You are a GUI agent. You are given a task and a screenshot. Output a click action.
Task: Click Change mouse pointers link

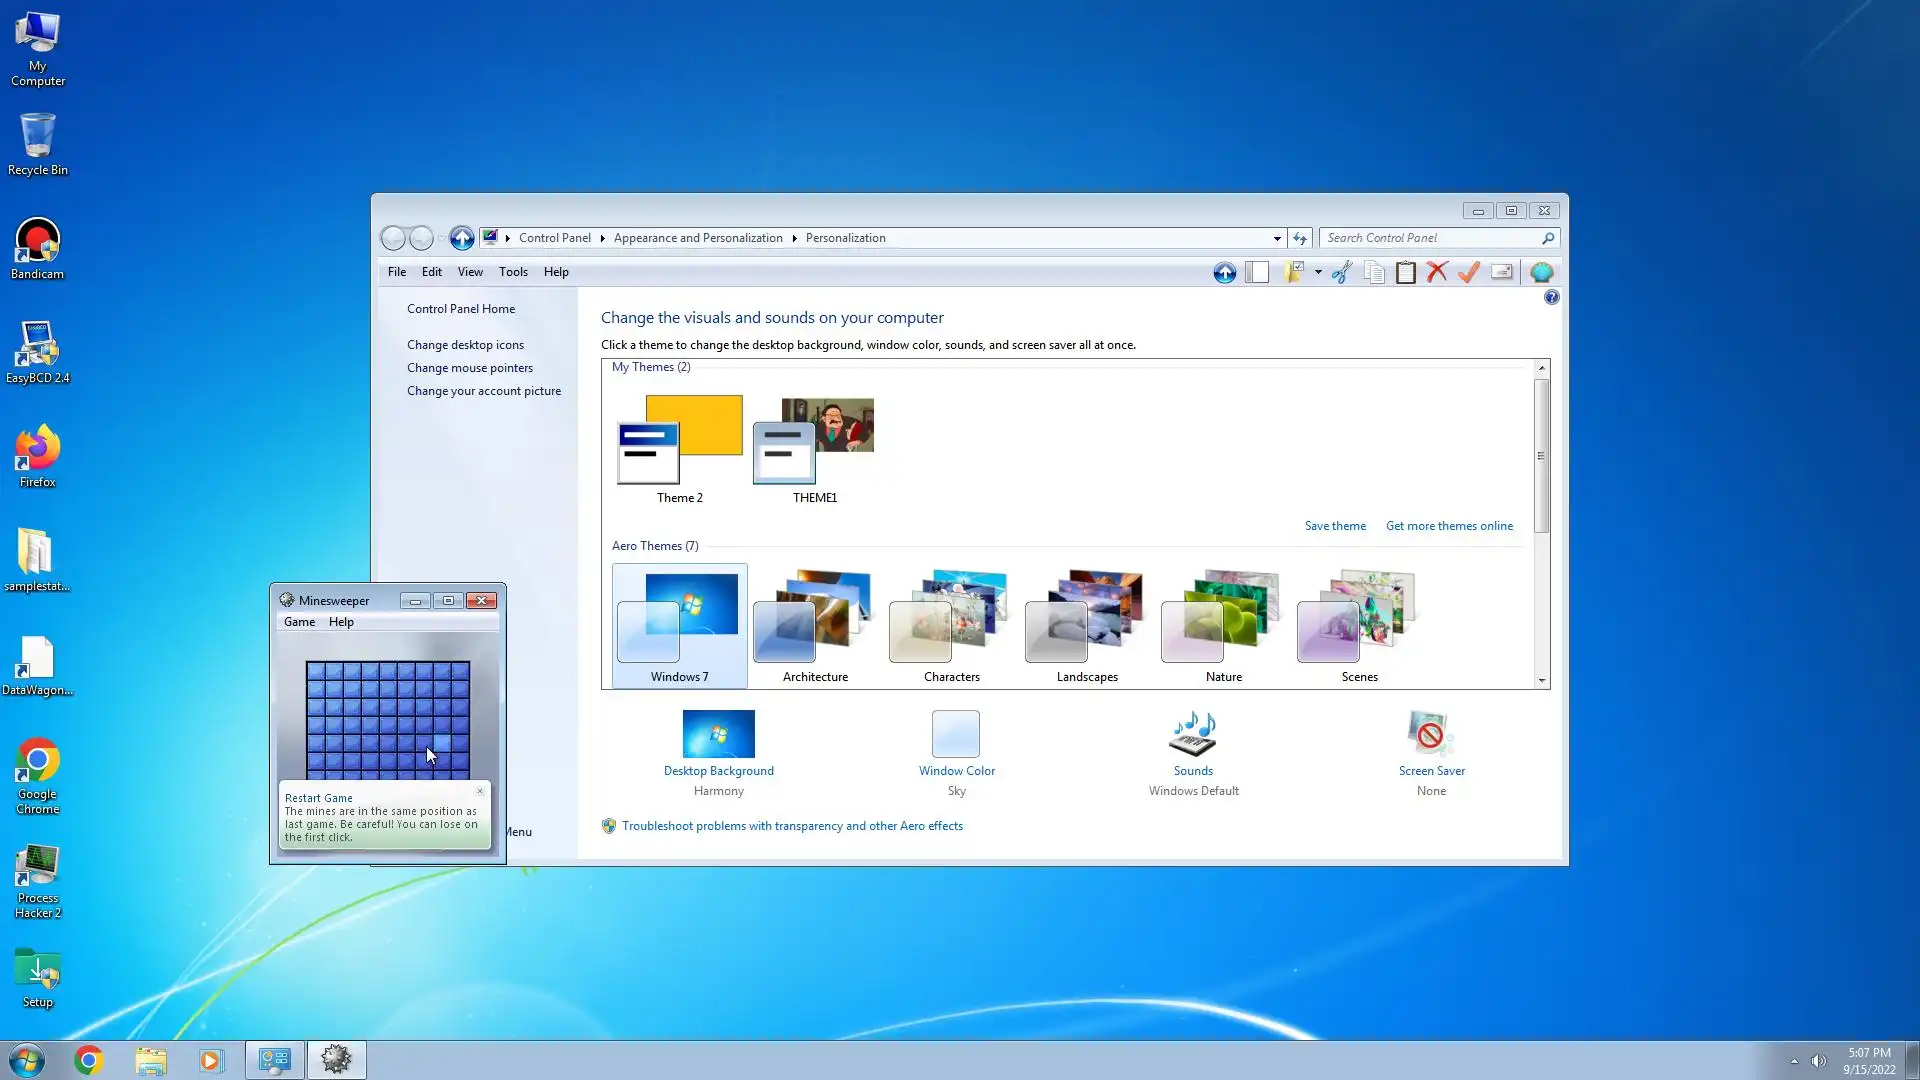[x=469, y=368]
